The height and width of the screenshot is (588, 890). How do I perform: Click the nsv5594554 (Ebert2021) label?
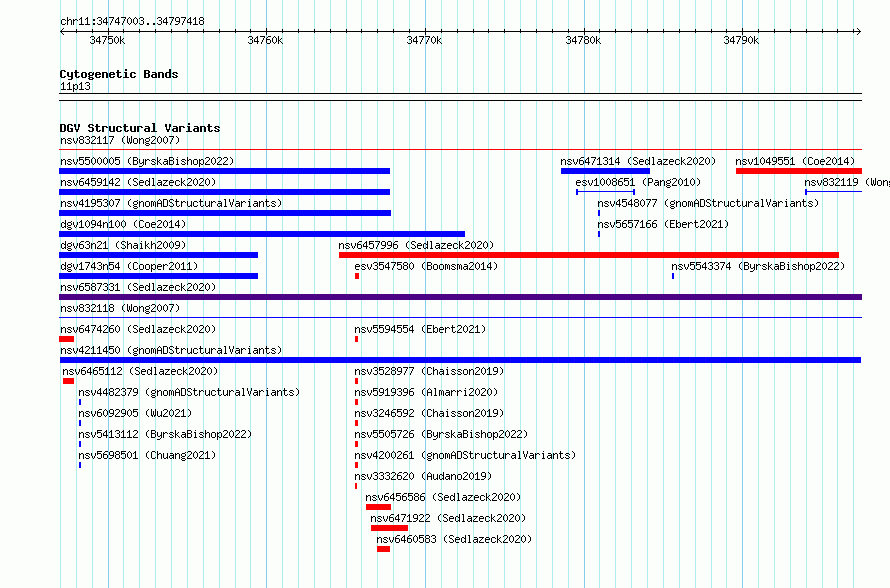pos(420,329)
